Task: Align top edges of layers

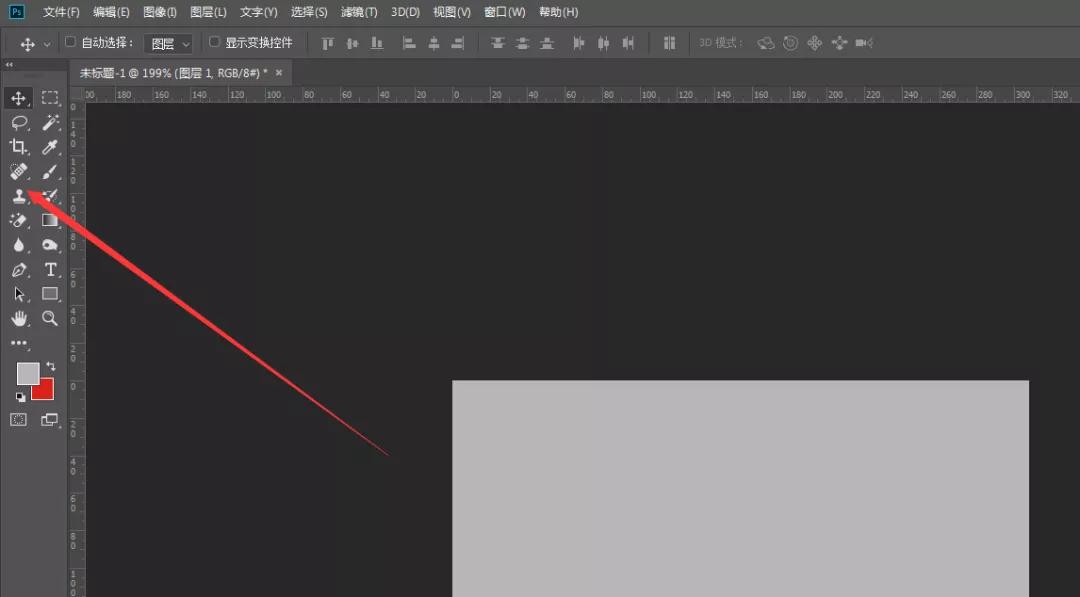Action: pos(328,43)
